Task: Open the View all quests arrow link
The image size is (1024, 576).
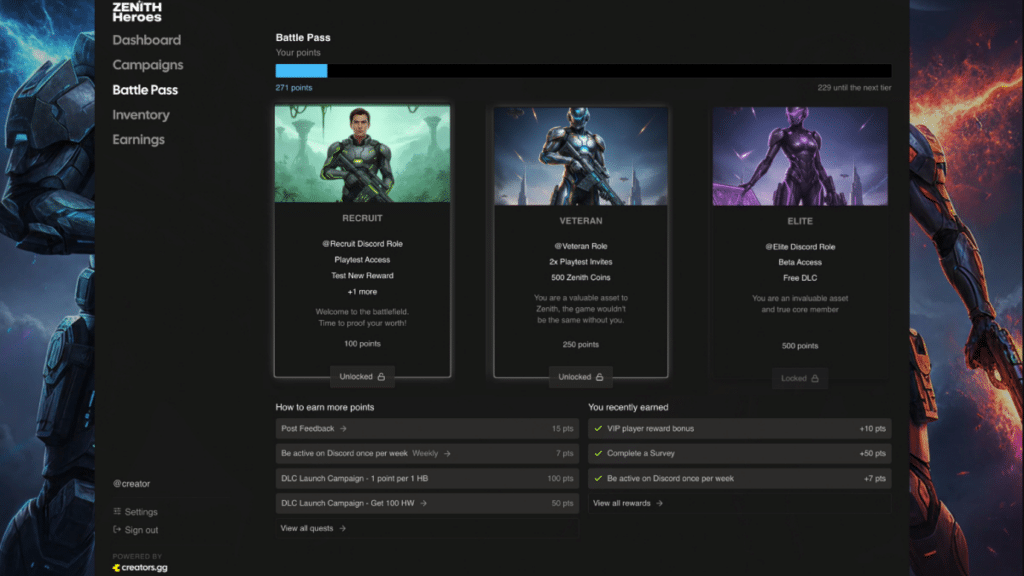Action: (313, 528)
